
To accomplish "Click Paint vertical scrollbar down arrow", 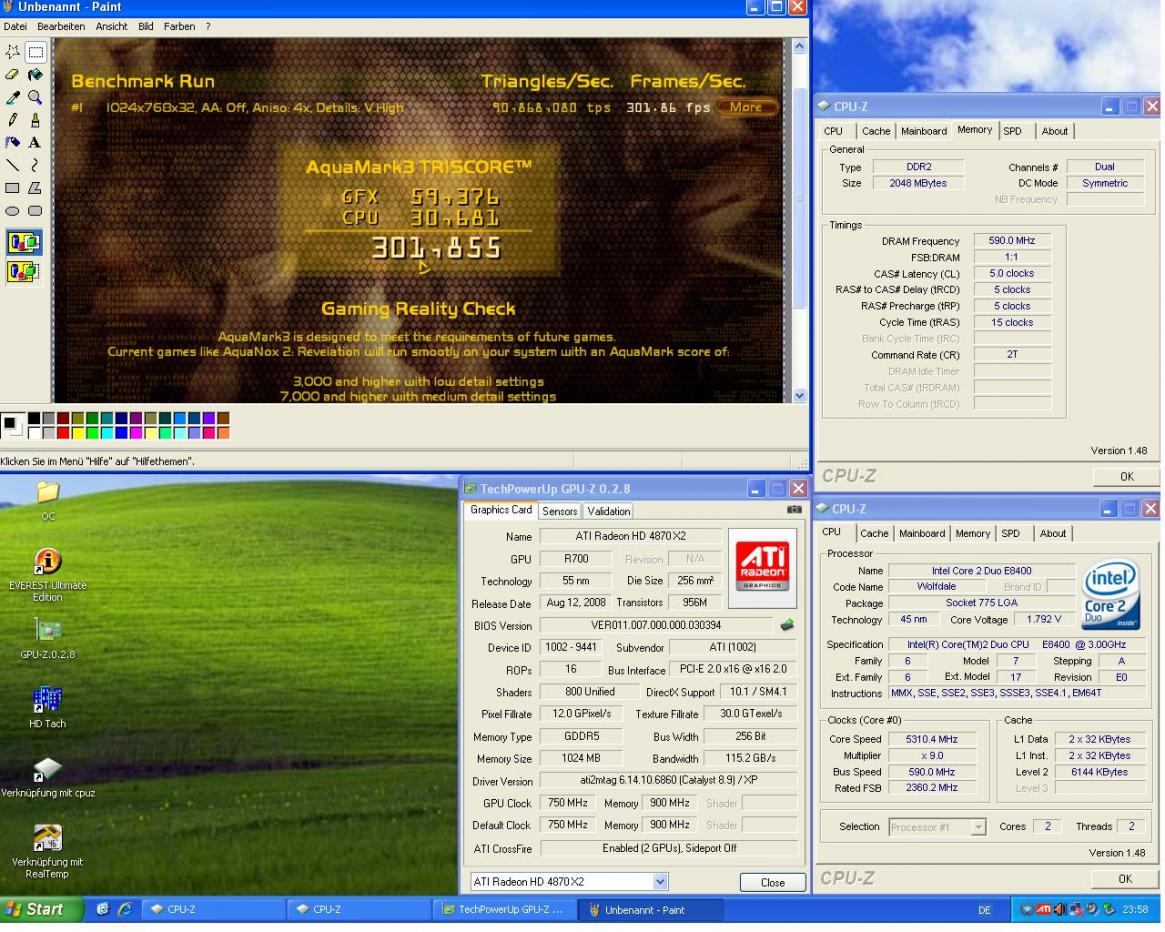I will [799, 395].
